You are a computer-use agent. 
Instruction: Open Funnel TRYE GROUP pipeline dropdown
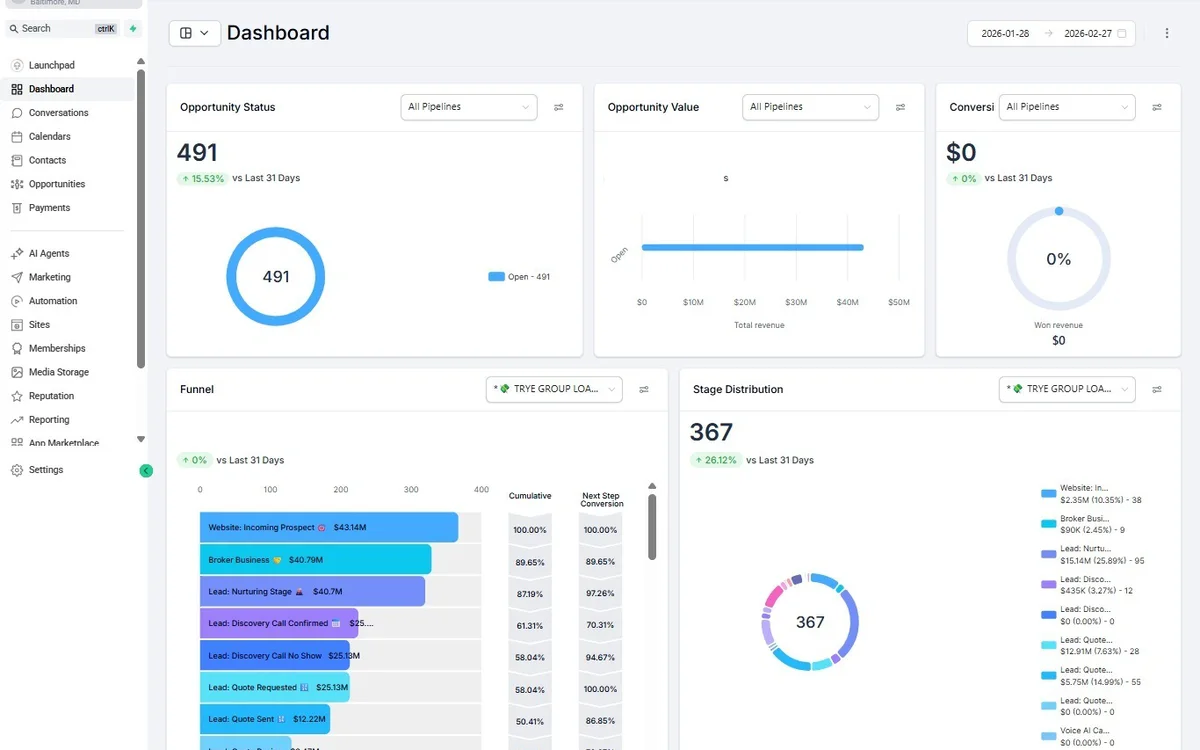(554, 389)
